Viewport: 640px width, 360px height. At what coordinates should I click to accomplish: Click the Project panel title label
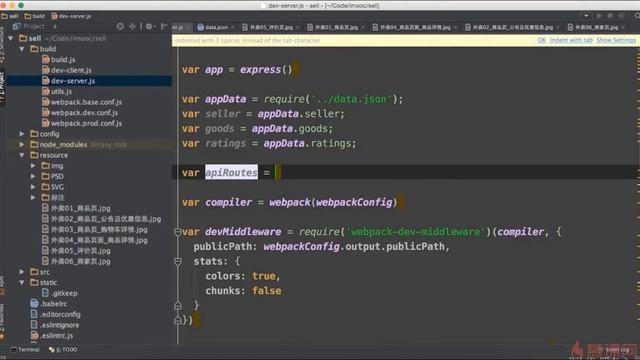34,27
